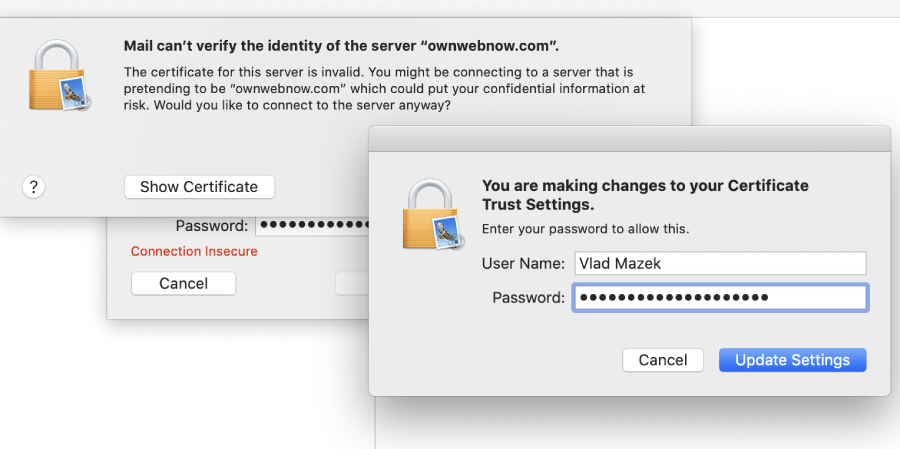Click the red Connection Insecure warning text
Viewport: 900px width, 449px height.
pyautogui.click(x=194, y=251)
